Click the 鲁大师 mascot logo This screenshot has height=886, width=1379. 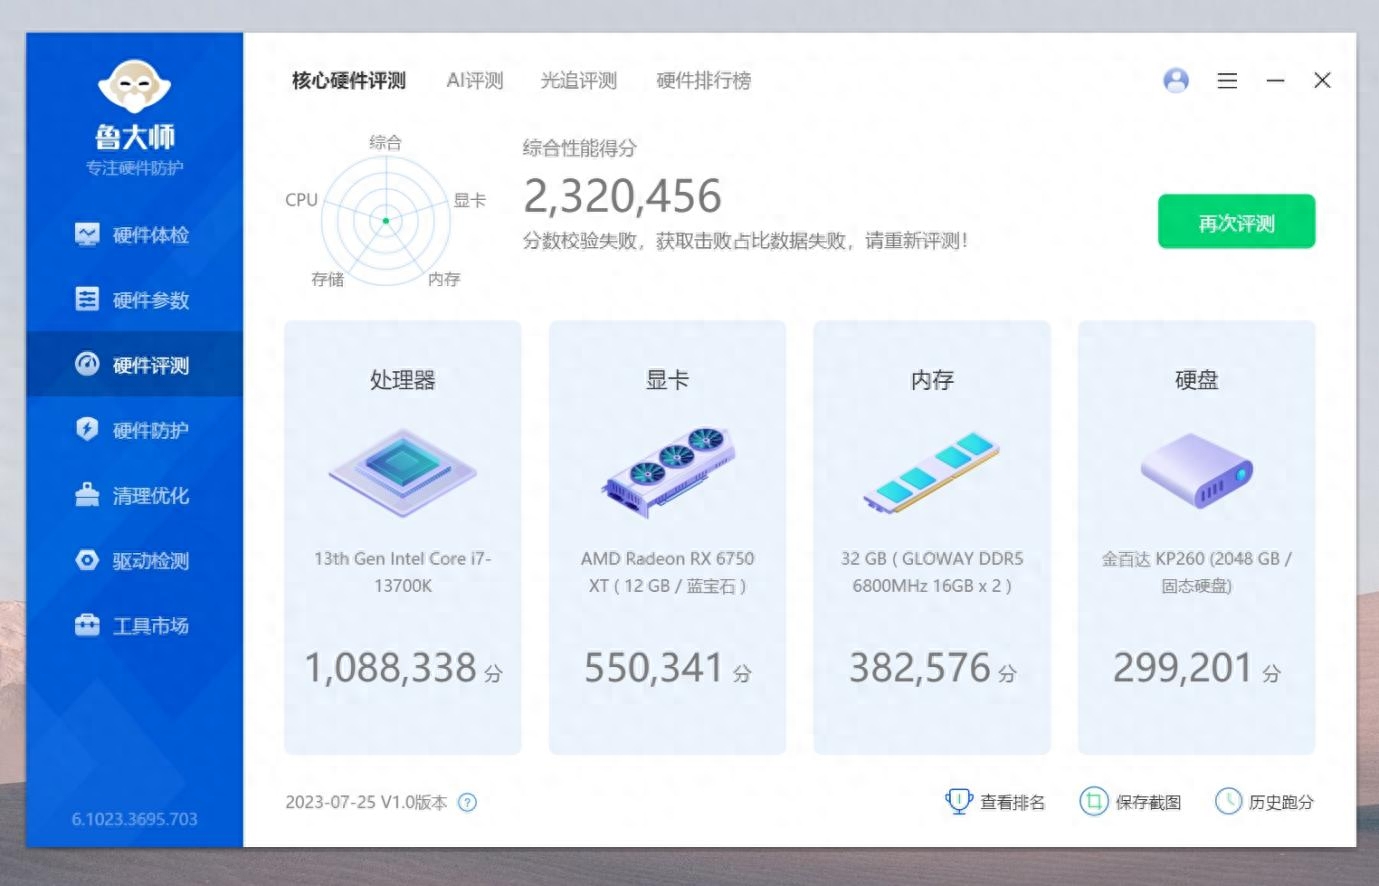(x=135, y=87)
